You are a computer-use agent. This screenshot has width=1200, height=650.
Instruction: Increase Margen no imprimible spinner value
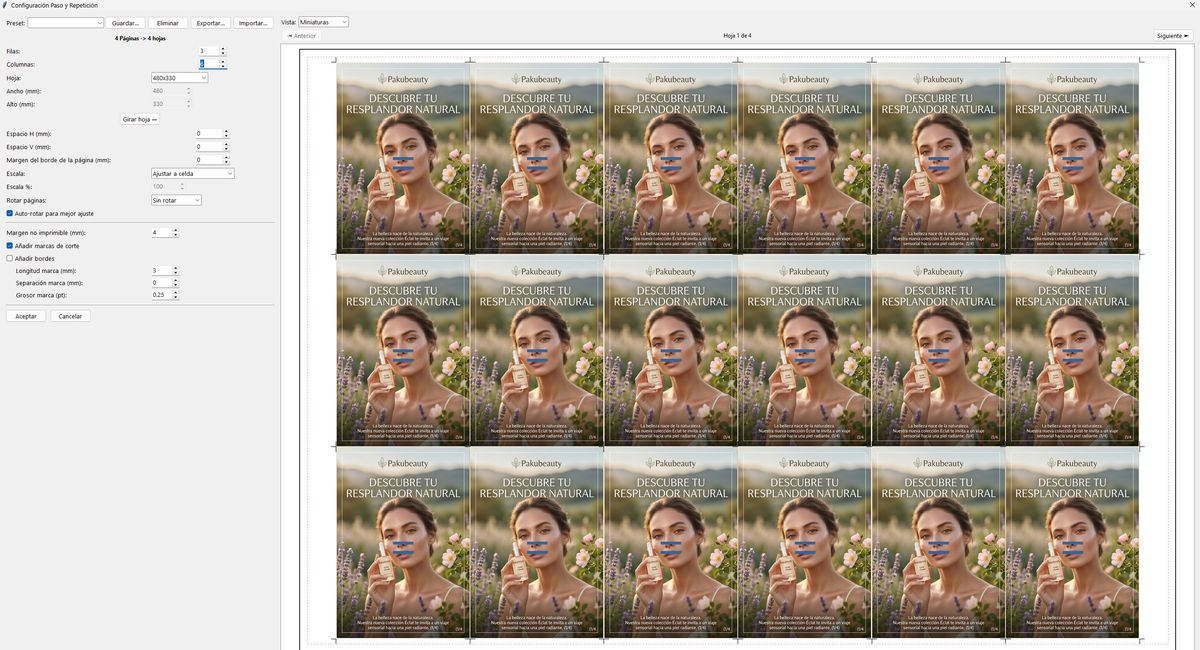(176, 230)
